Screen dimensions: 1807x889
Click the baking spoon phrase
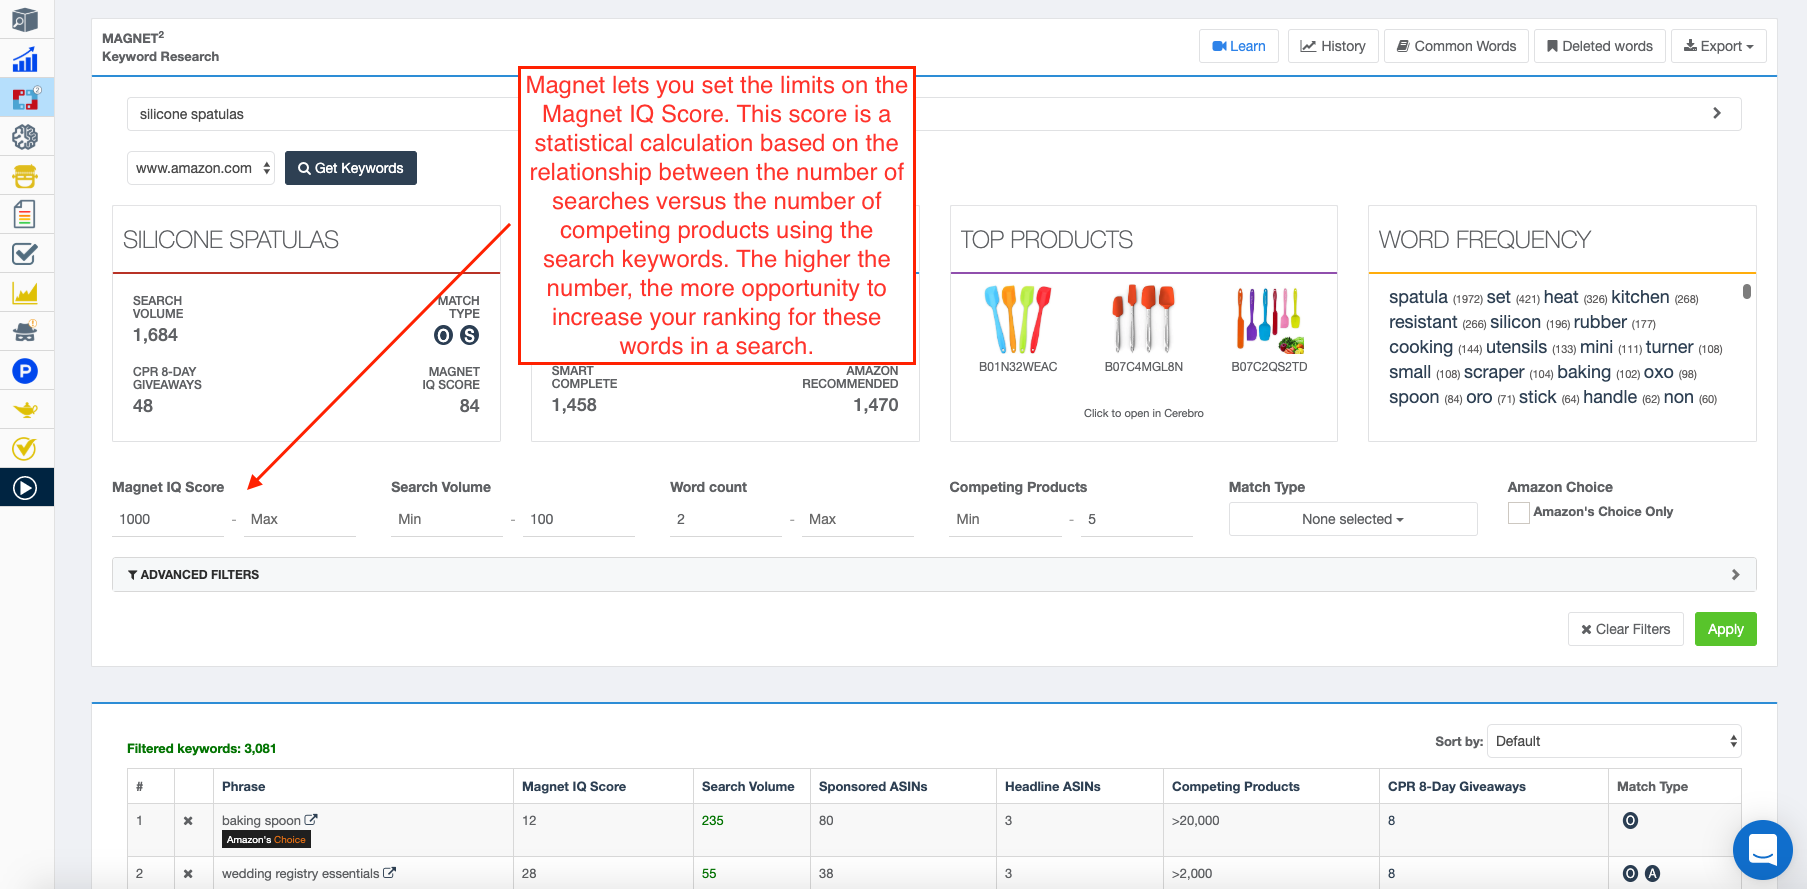coord(261,821)
